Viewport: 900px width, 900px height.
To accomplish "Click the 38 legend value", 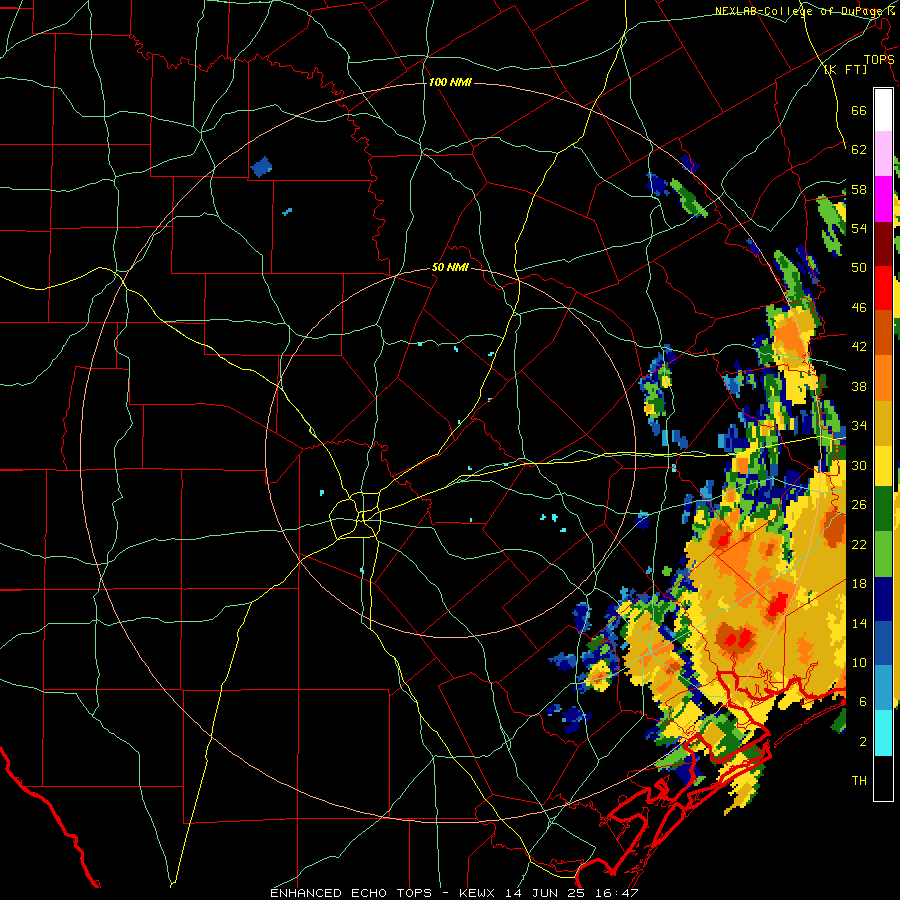I will coord(859,386).
